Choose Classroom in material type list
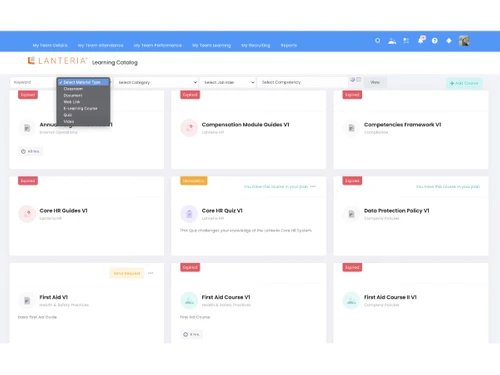Image resolution: width=500 pixels, height=375 pixels. [x=83, y=89]
